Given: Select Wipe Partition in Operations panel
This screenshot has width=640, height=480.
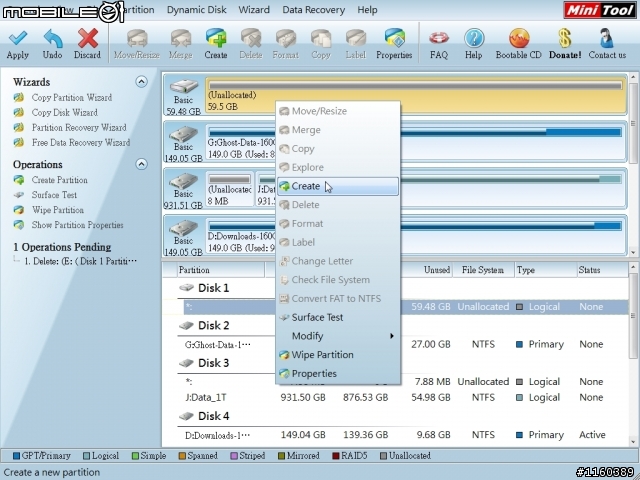Looking at the screenshot, I should [x=58, y=210].
